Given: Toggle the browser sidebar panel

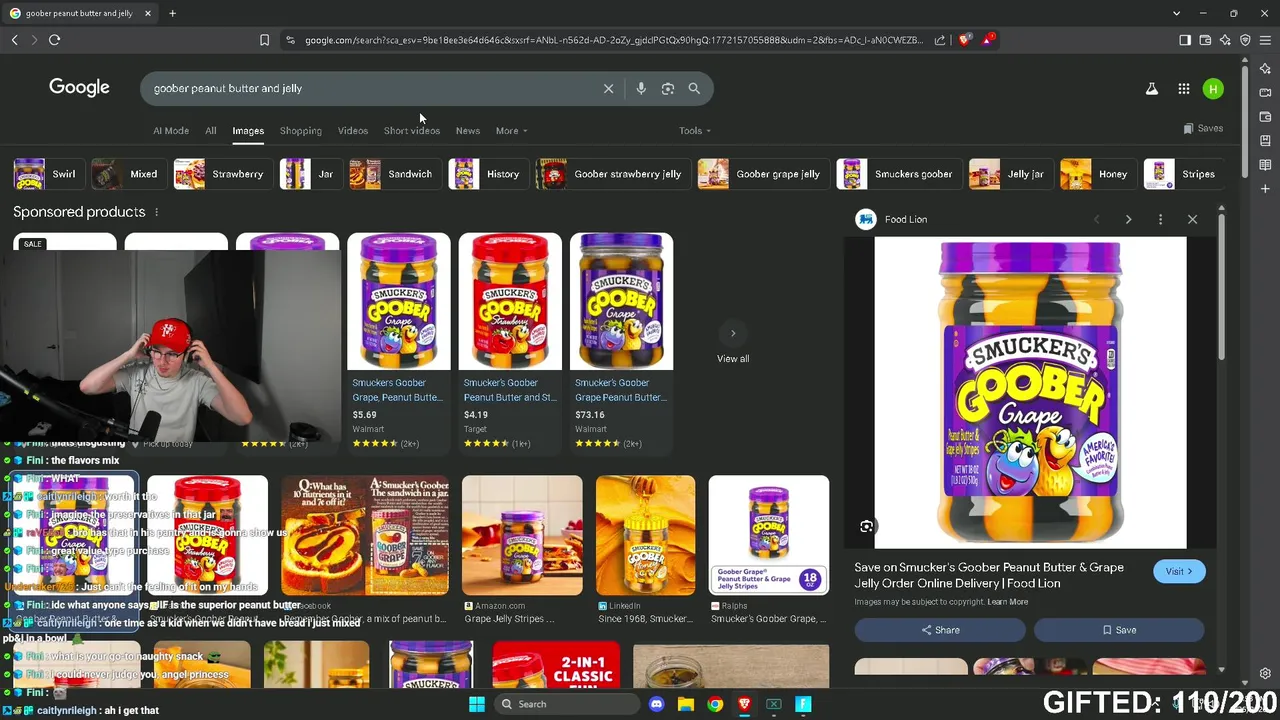Looking at the screenshot, I should (1185, 40).
